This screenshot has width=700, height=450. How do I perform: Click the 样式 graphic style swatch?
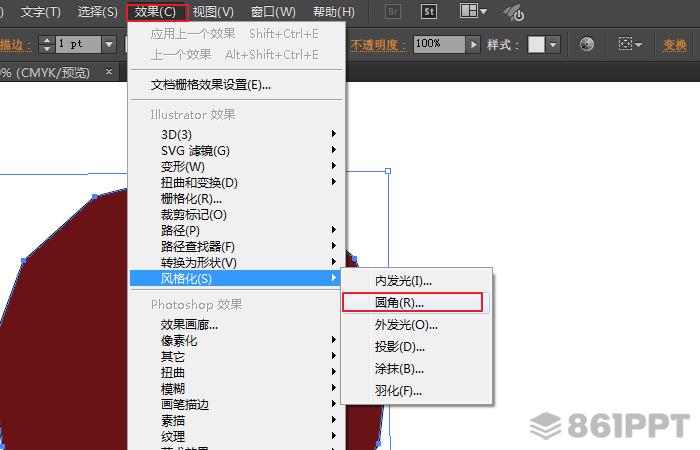537,44
